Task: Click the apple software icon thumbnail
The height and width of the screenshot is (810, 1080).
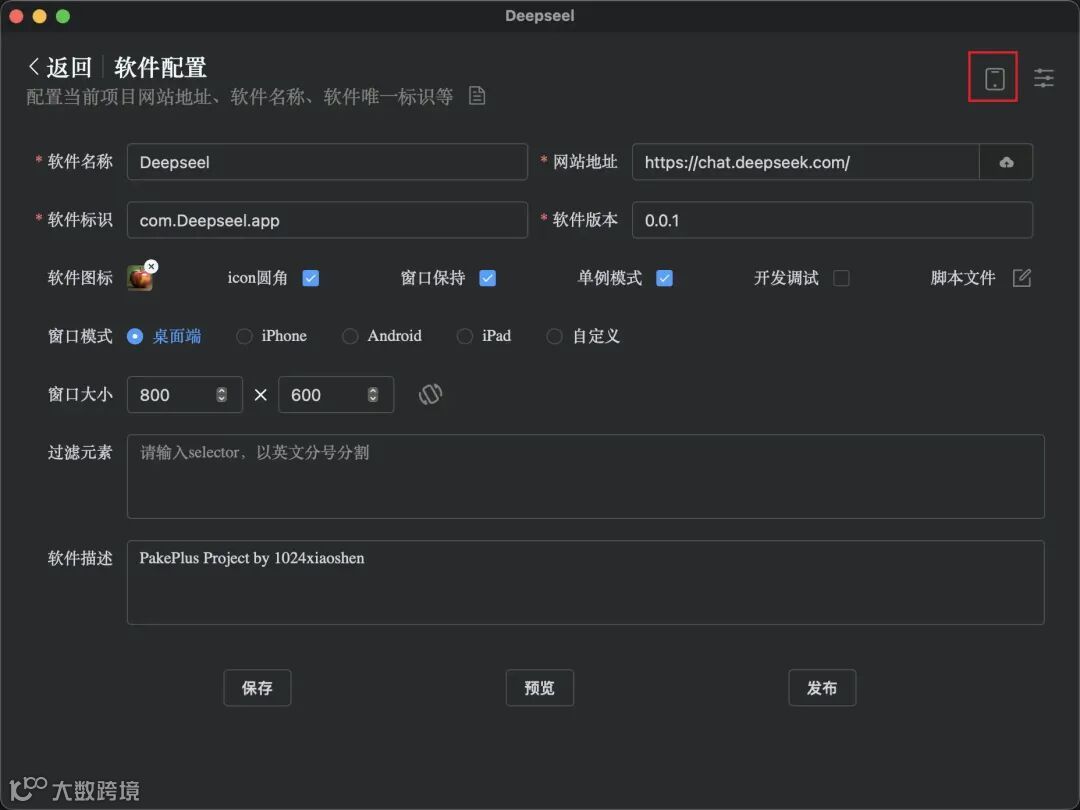Action: point(140,278)
